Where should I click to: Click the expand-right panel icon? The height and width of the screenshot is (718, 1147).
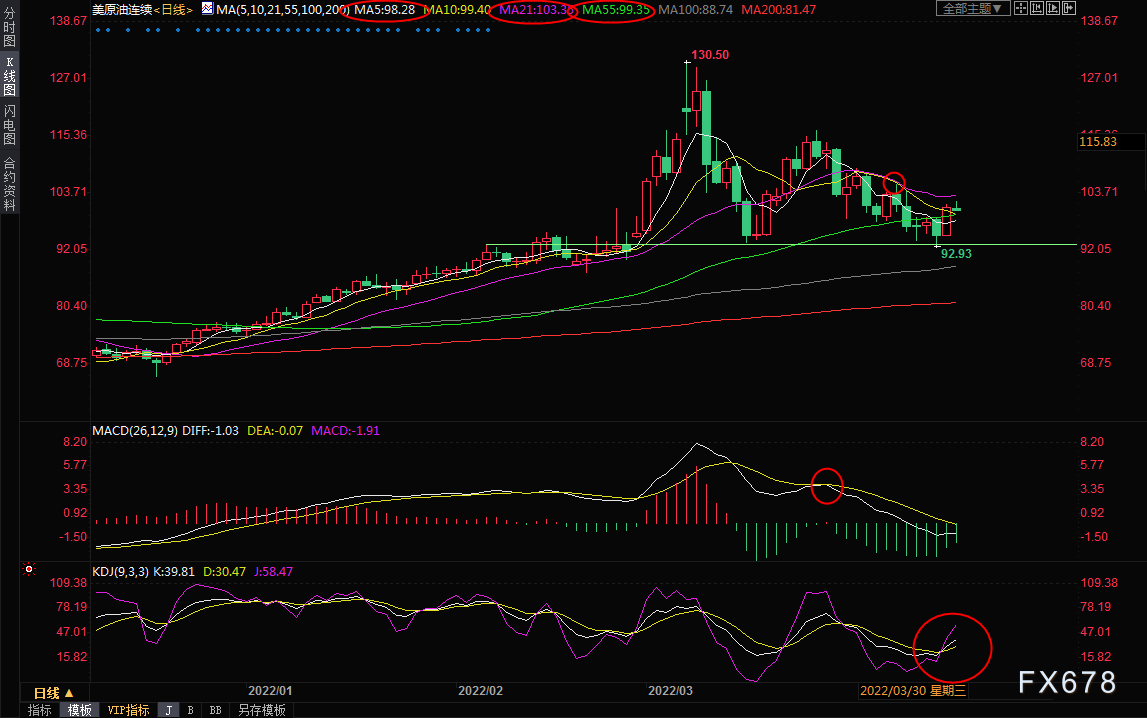pos(1069,8)
